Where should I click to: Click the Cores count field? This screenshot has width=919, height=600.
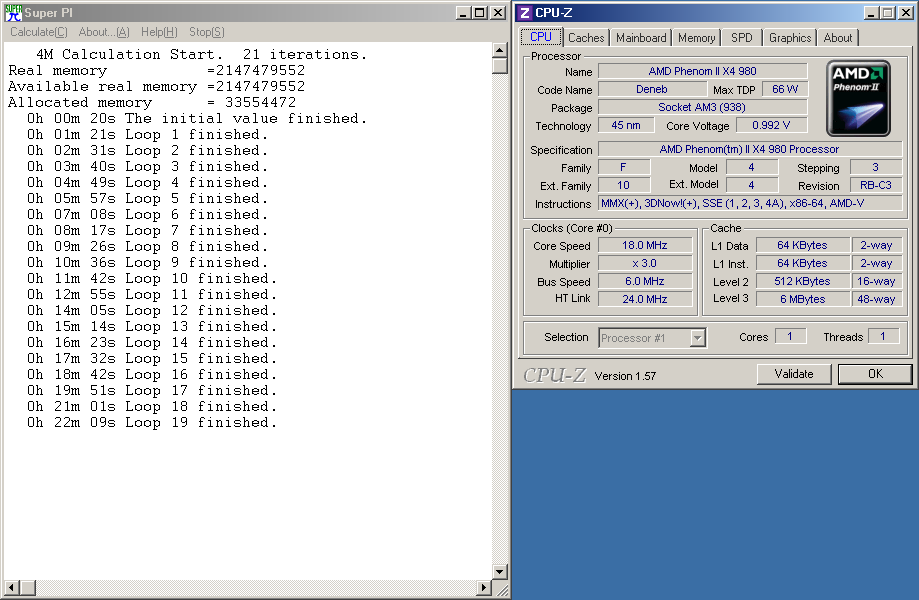tap(790, 336)
